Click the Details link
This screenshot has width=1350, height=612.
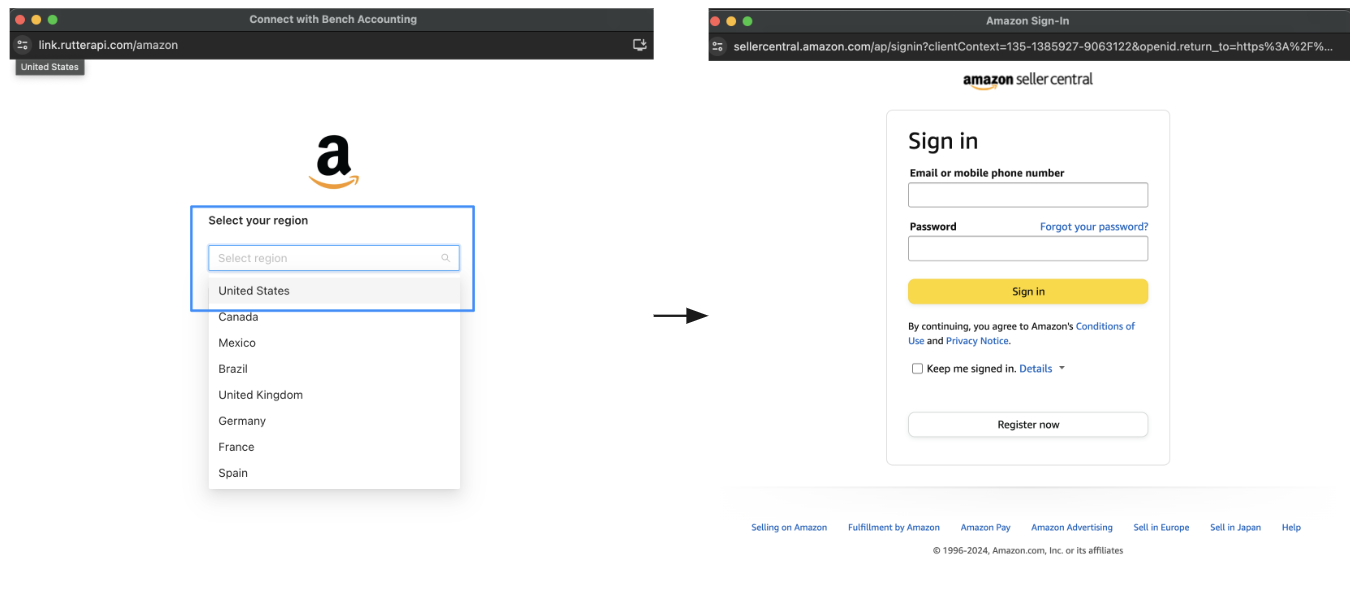click(x=1036, y=369)
